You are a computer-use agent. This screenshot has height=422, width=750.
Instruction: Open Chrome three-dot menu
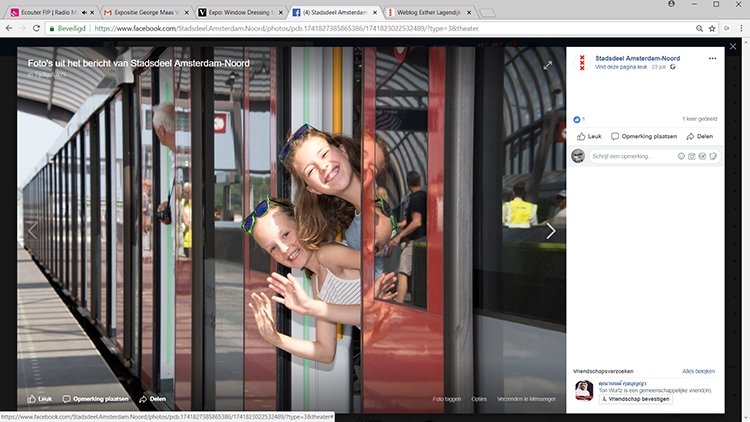741,29
